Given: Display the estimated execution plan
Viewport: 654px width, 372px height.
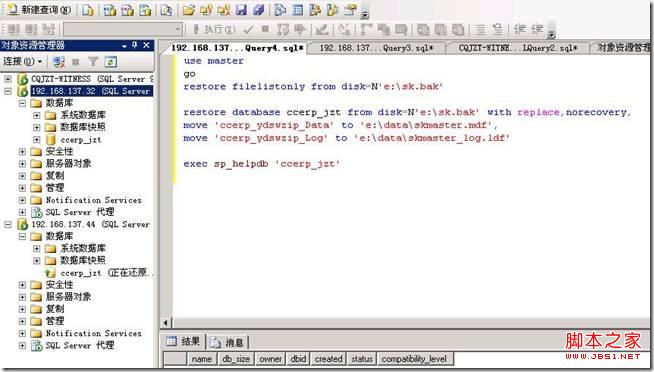Looking at the screenshot, I should click(x=283, y=29).
